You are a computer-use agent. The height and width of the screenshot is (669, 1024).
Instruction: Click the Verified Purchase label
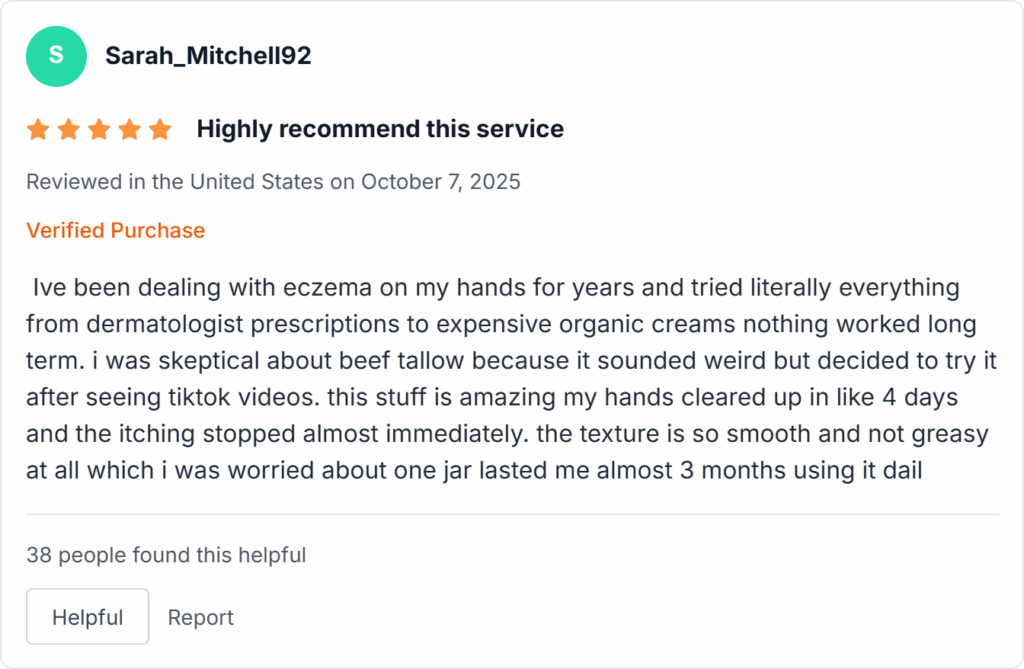pyautogui.click(x=115, y=230)
